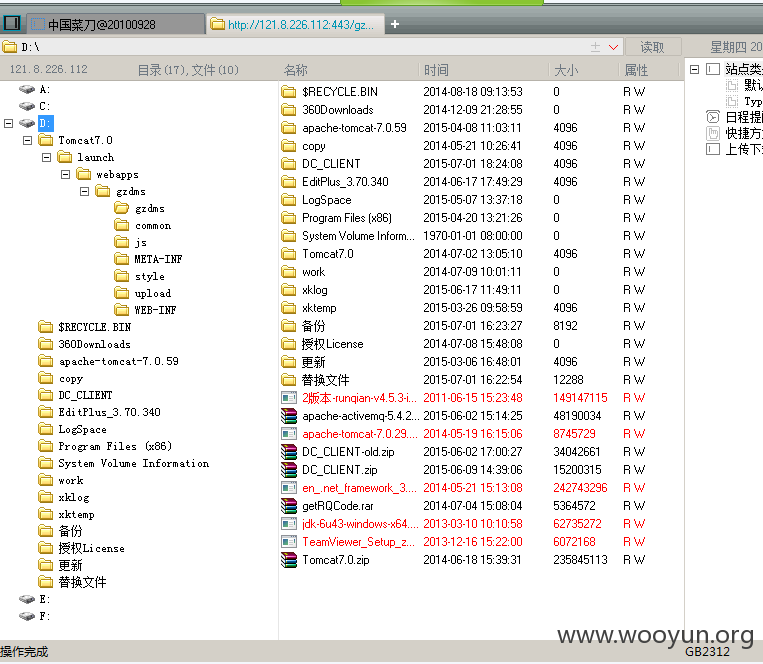Select LogSpace folder in left tree
Screen dimensions: 763x664
82,429
